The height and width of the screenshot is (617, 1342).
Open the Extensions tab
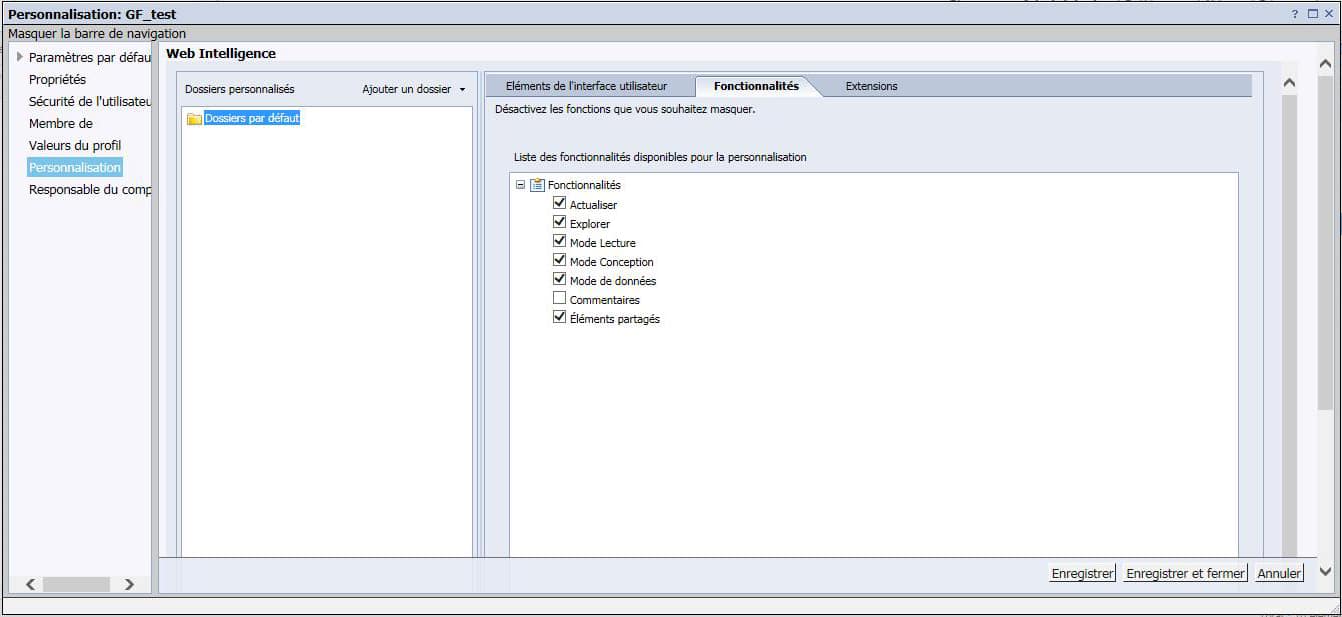pyautogui.click(x=871, y=86)
